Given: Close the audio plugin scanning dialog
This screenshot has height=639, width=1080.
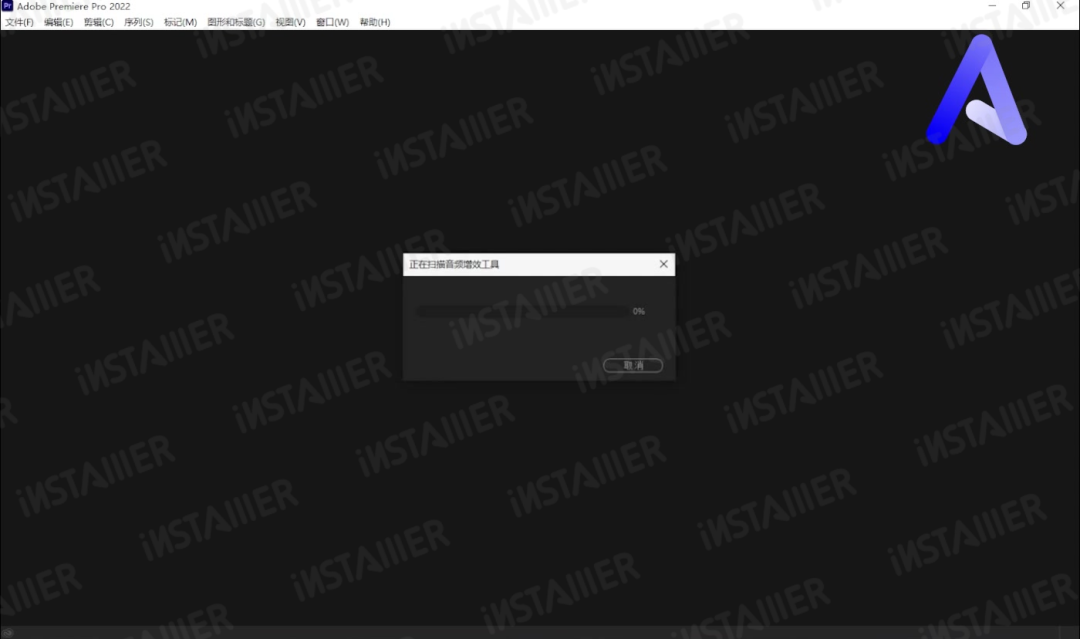Looking at the screenshot, I should [663, 264].
